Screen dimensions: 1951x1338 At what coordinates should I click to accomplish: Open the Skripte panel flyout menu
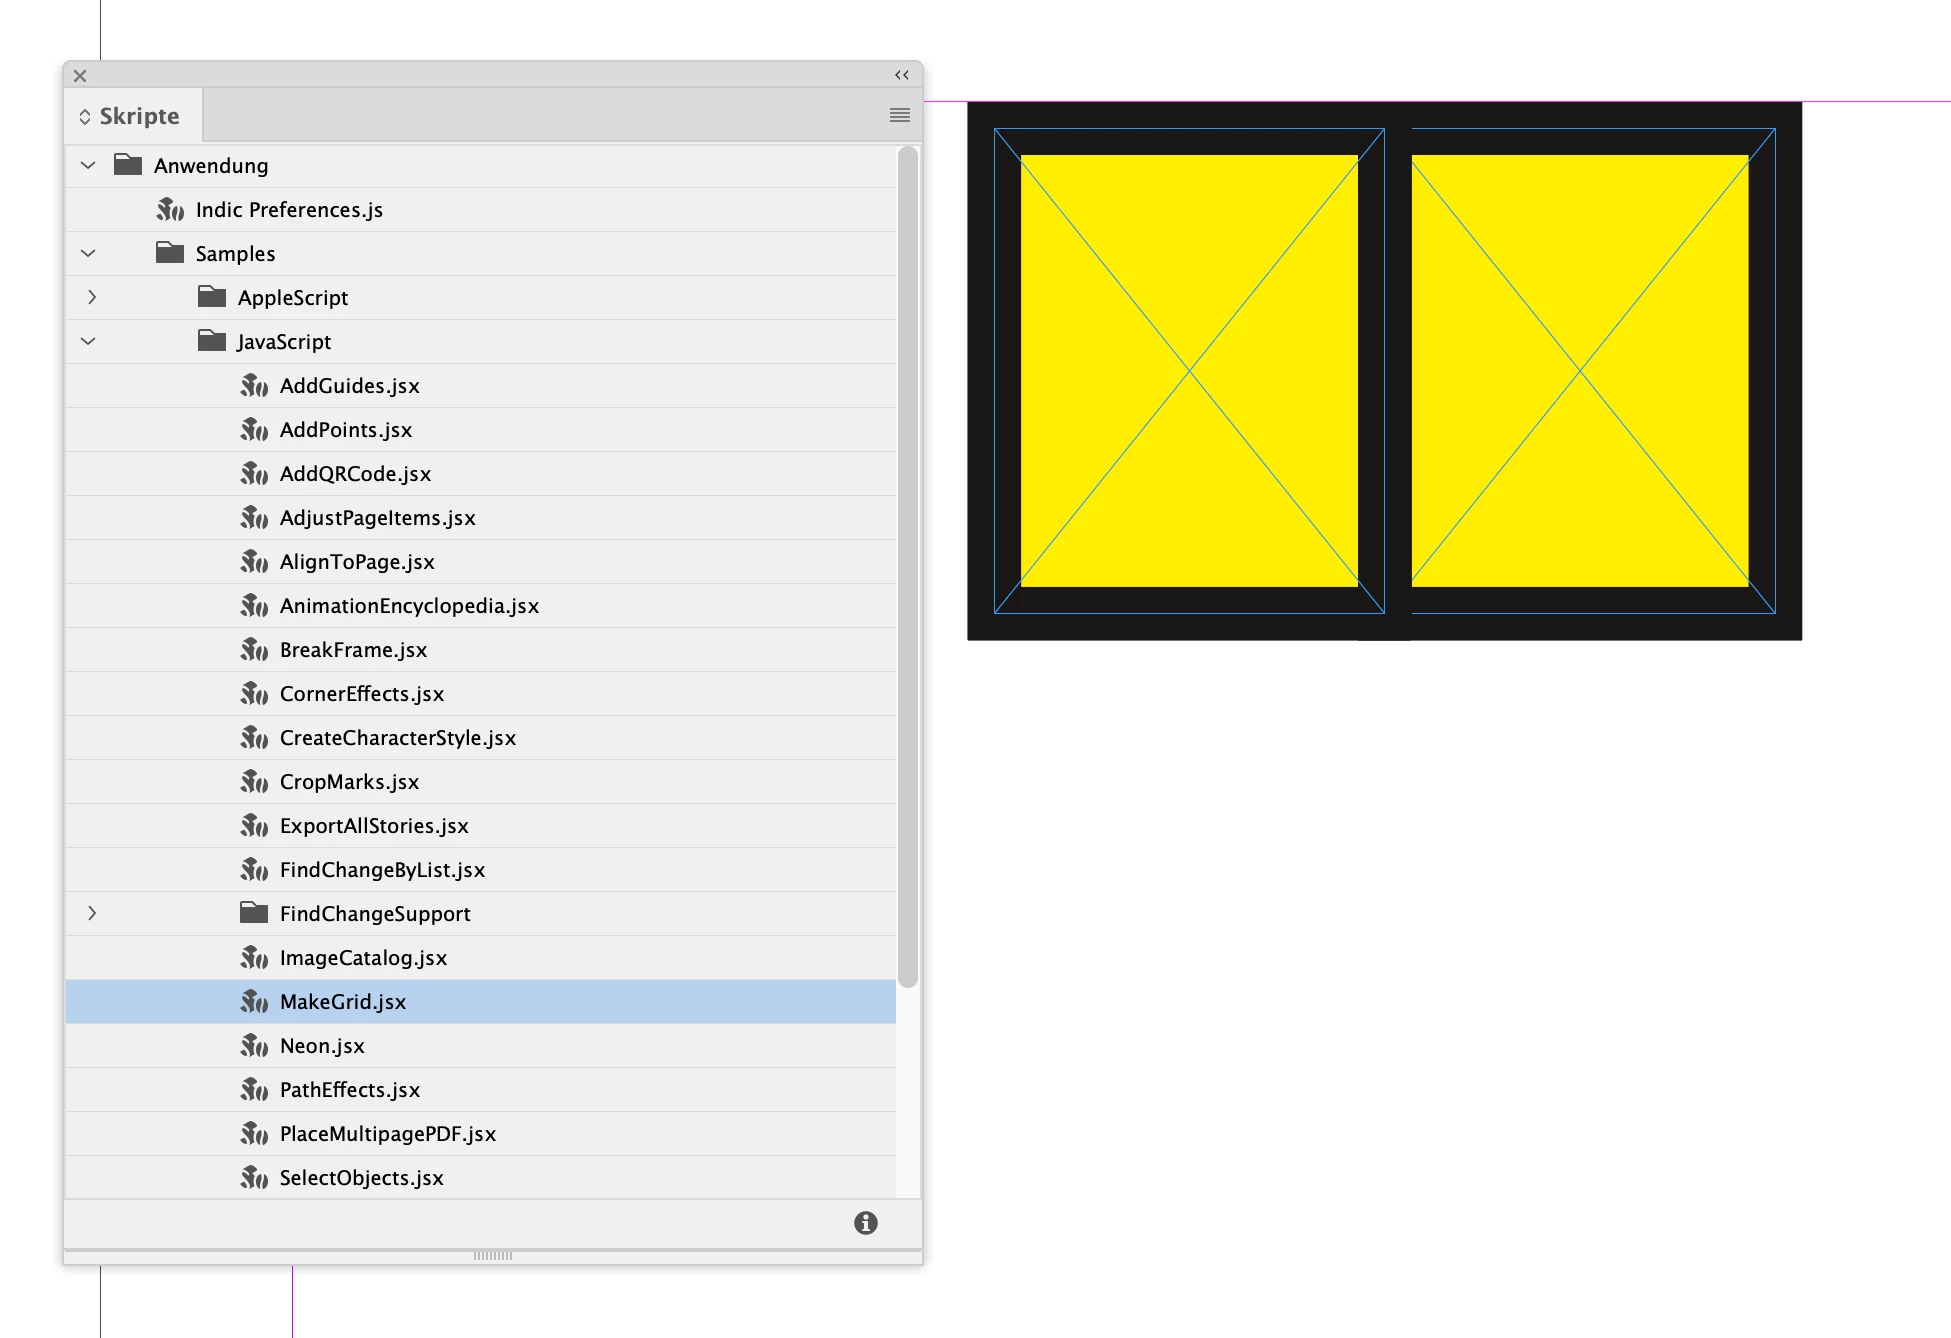(899, 115)
